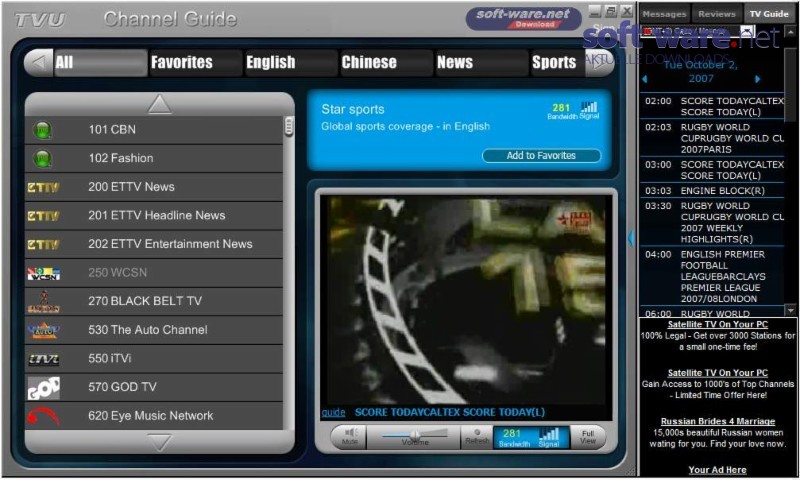800x480 pixels.
Task: Go to the next day in TV Guide
Action: (757, 79)
